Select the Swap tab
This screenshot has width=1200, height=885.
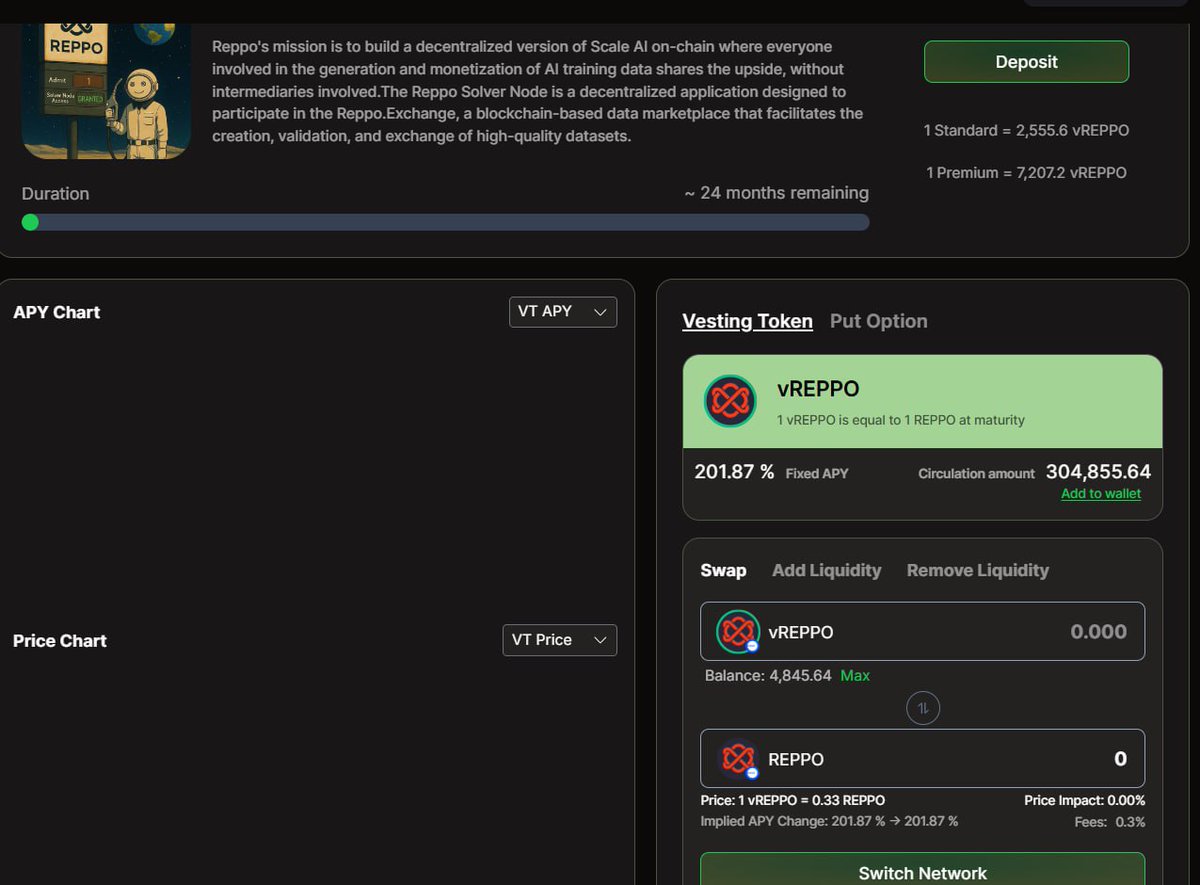click(x=723, y=570)
